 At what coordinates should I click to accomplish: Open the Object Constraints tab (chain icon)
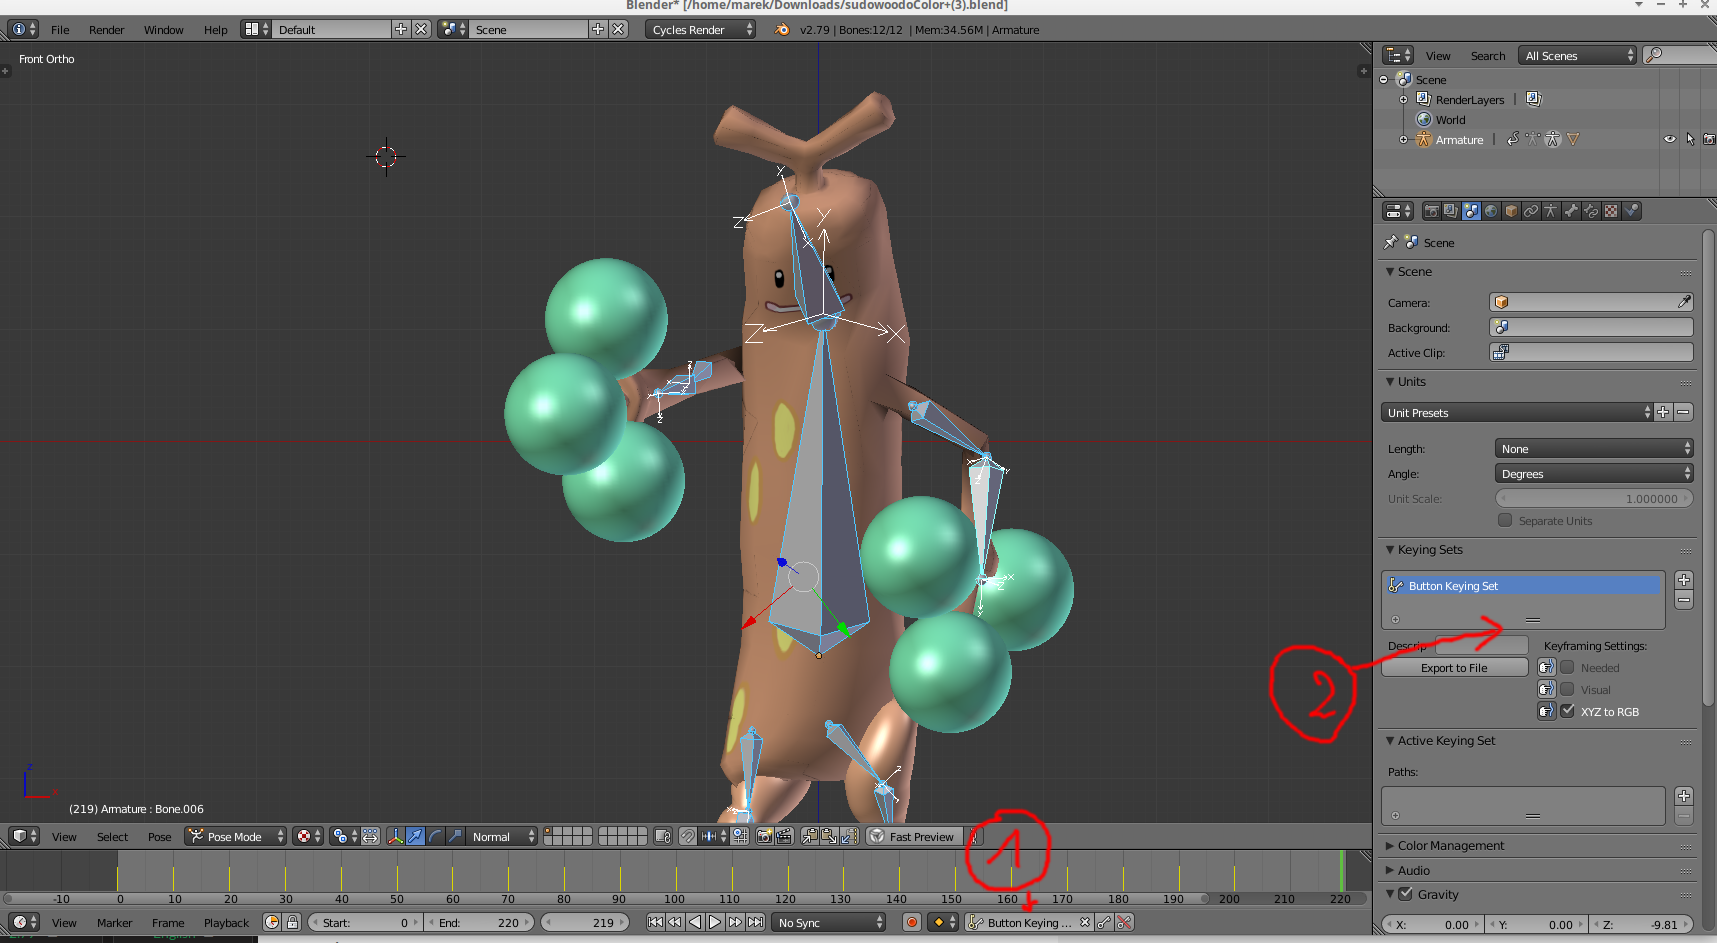click(x=1531, y=211)
